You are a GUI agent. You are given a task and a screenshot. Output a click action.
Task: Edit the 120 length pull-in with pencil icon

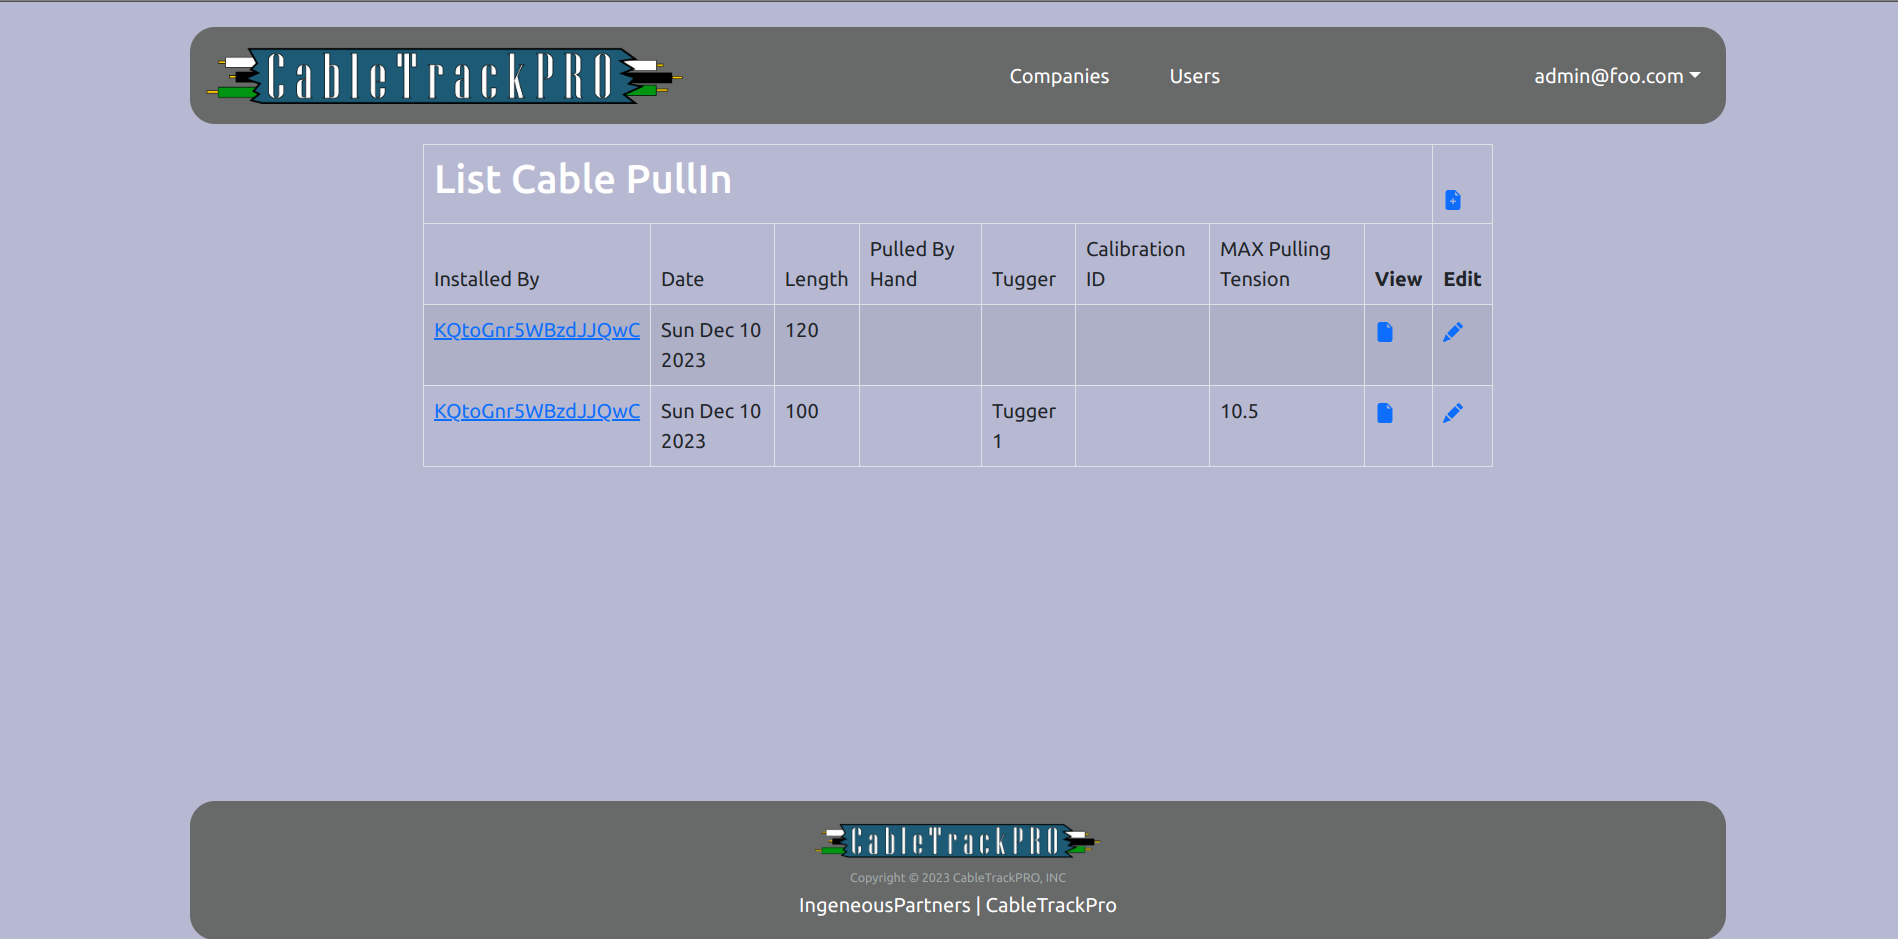[1453, 332]
